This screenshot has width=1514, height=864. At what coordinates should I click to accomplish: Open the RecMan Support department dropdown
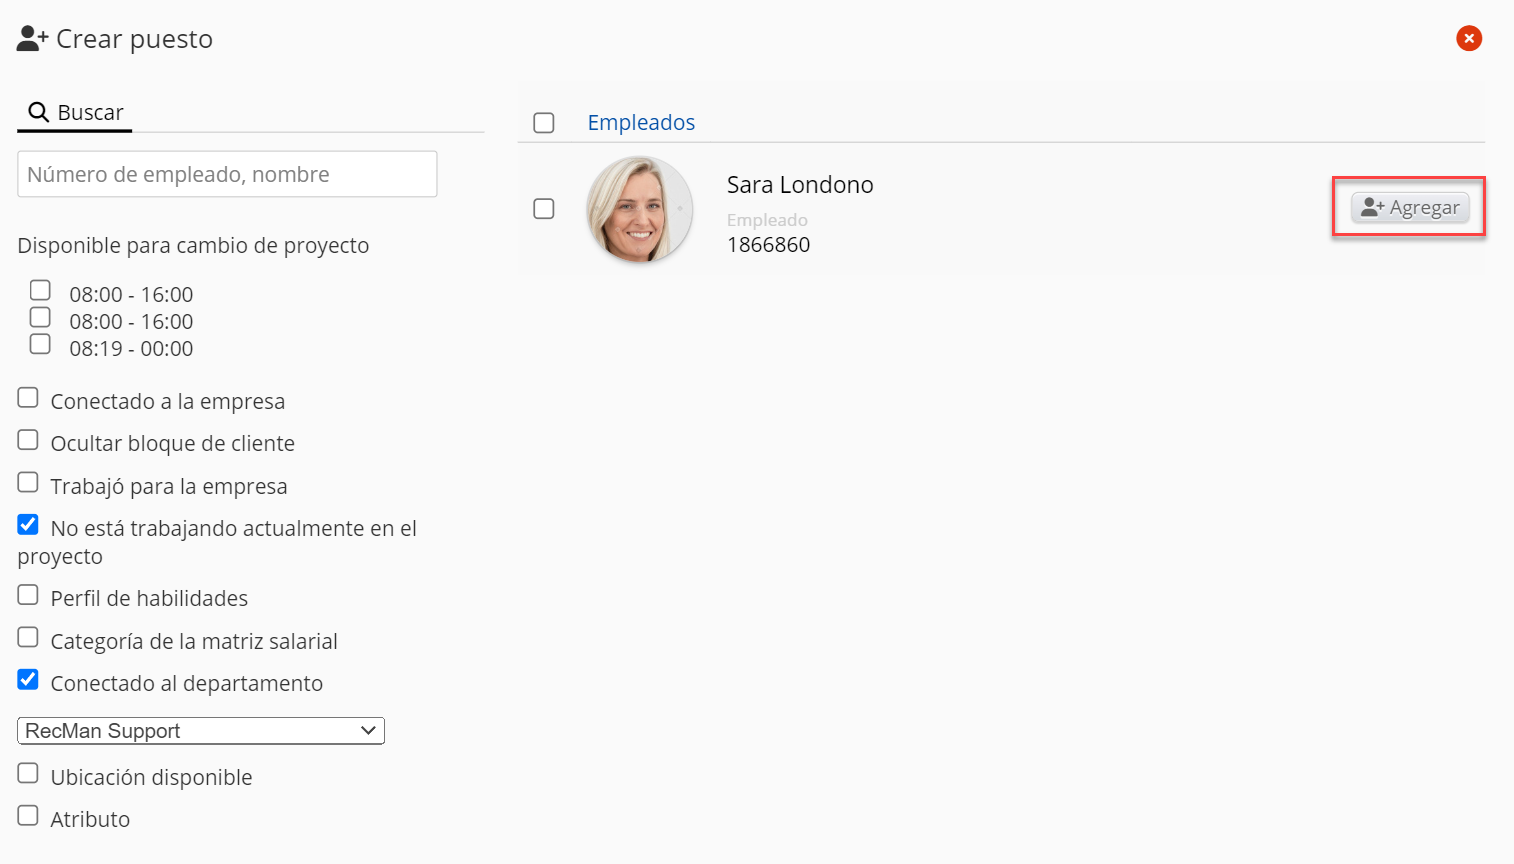pyautogui.click(x=201, y=731)
